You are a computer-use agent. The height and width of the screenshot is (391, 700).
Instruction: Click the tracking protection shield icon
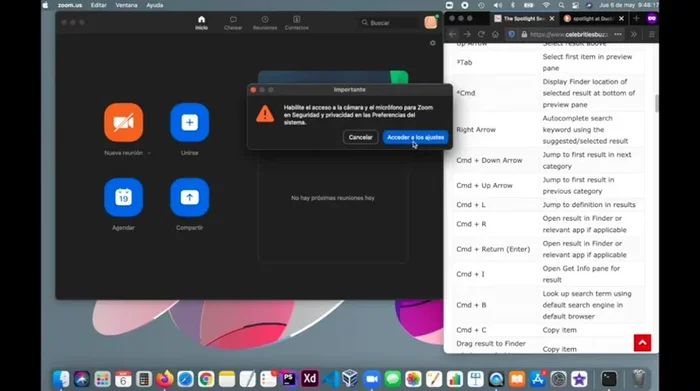click(512, 34)
